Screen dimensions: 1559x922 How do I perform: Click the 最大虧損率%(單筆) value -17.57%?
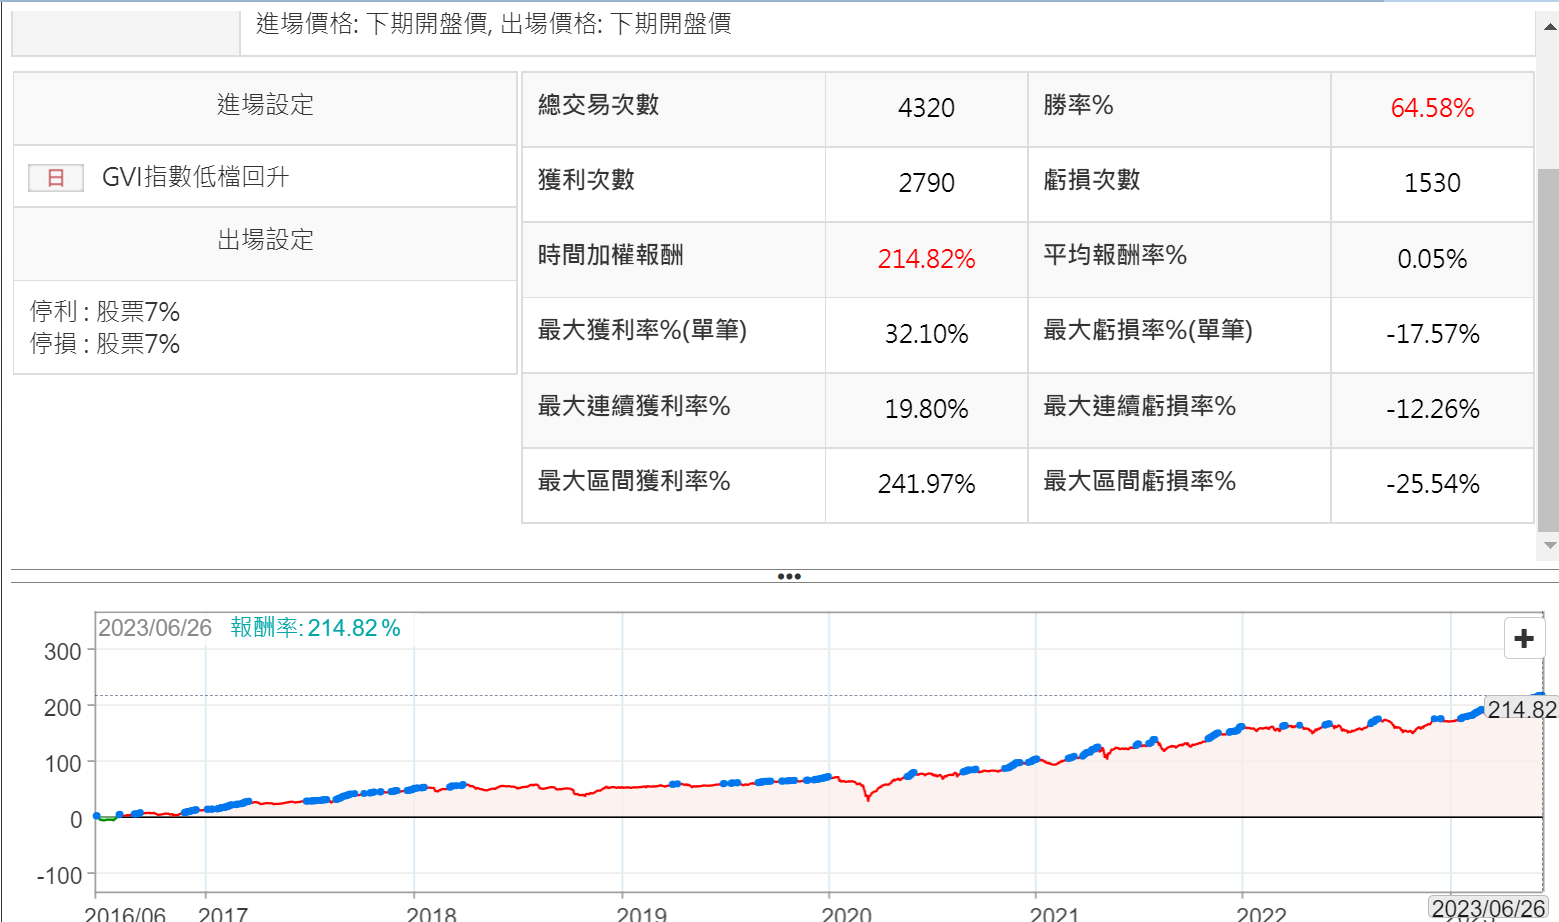click(x=1431, y=334)
